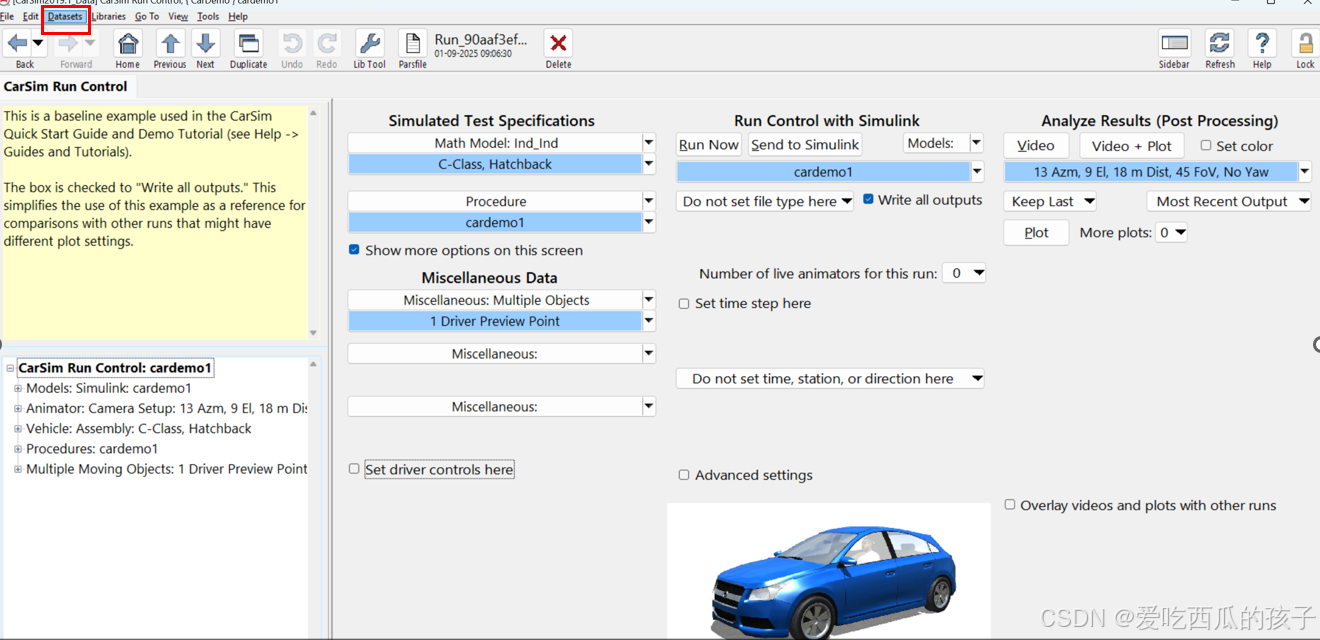This screenshot has height=640, width=1320.
Task: Delete the dataset with red X icon
Action: pos(558,44)
